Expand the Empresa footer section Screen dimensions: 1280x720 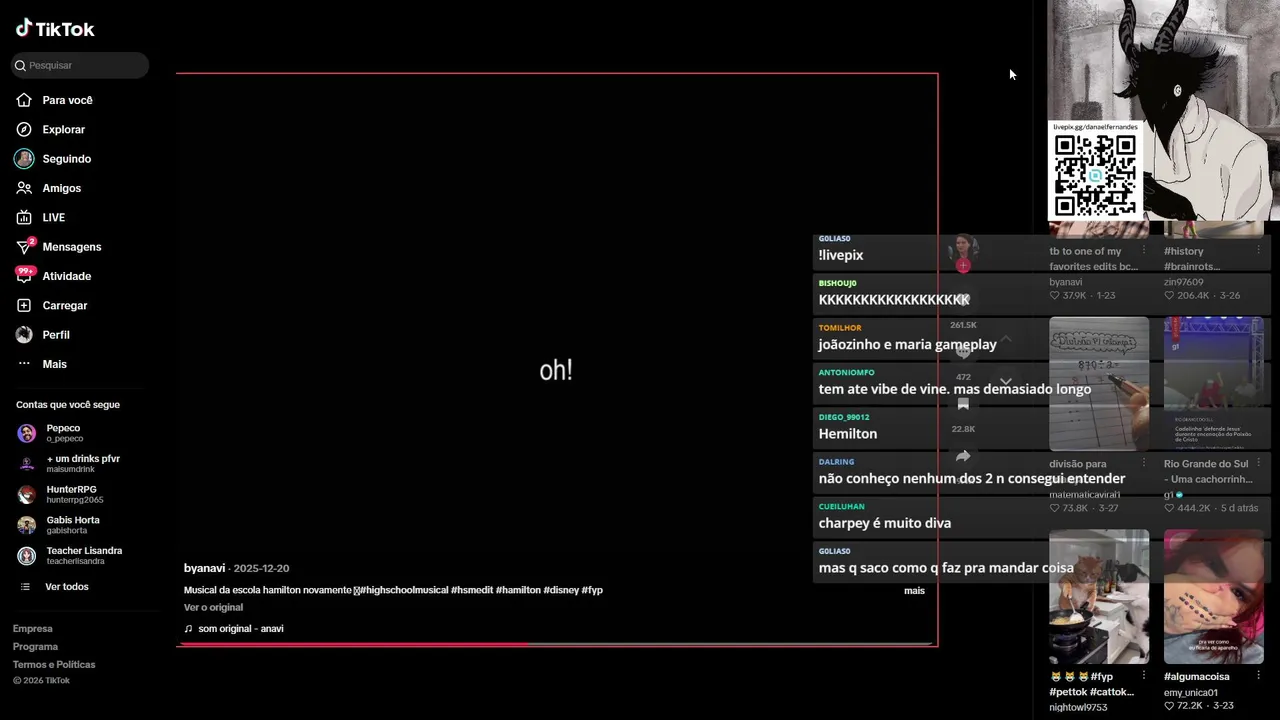click(x=33, y=629)
